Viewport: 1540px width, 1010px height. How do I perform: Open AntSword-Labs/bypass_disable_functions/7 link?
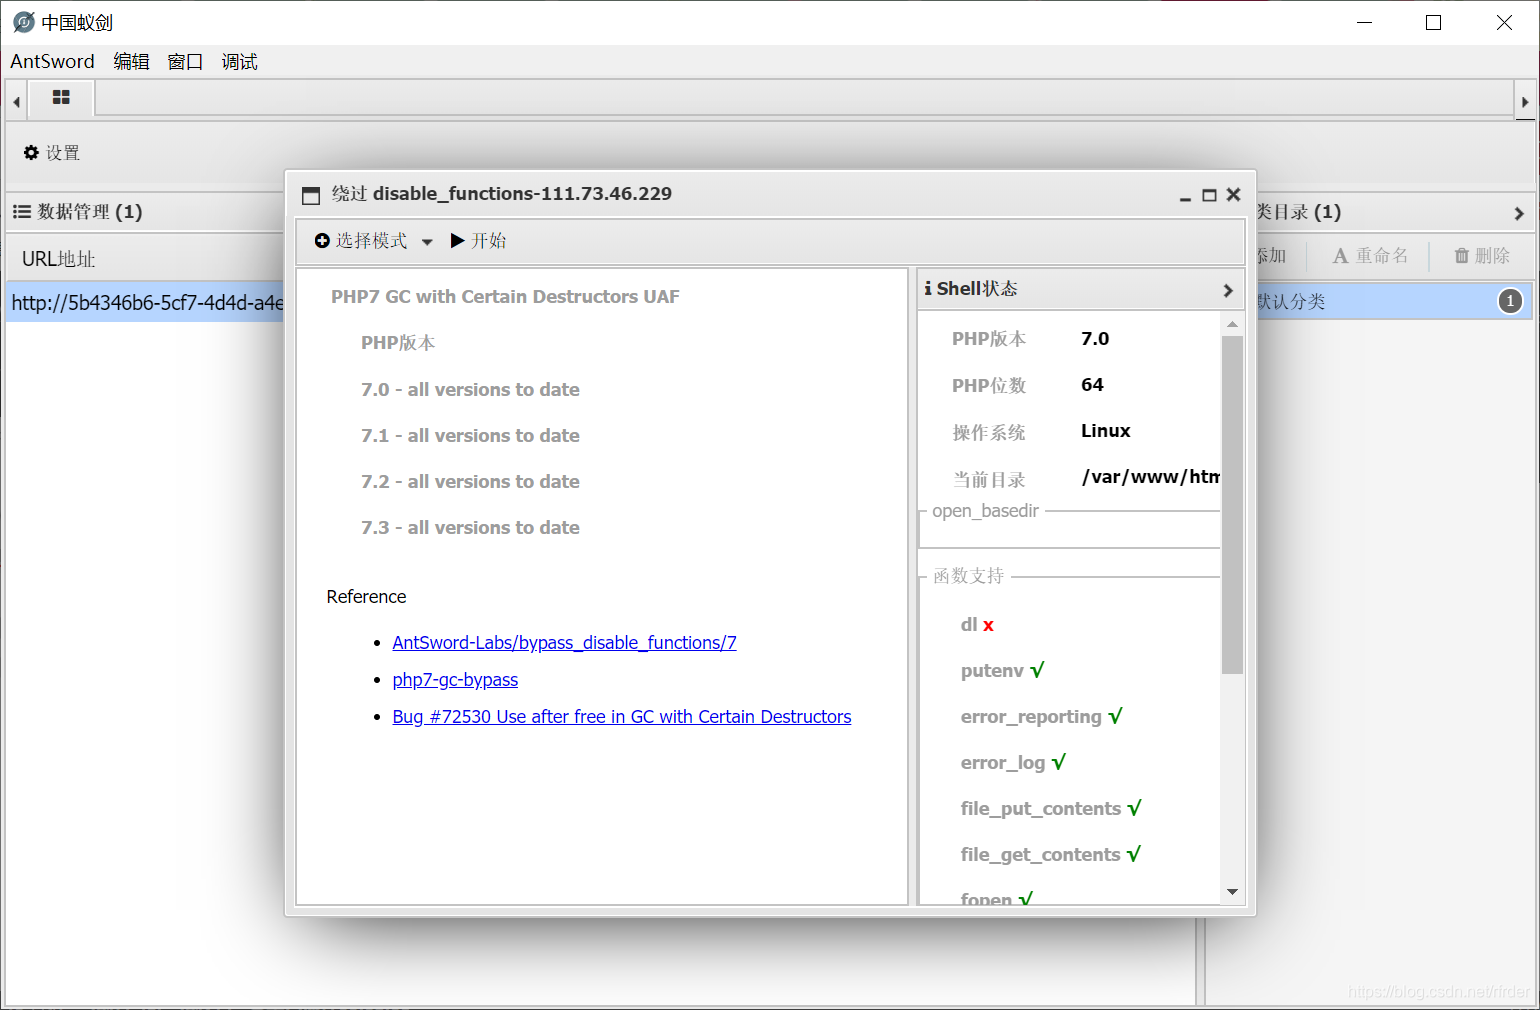tap(564, 643)
